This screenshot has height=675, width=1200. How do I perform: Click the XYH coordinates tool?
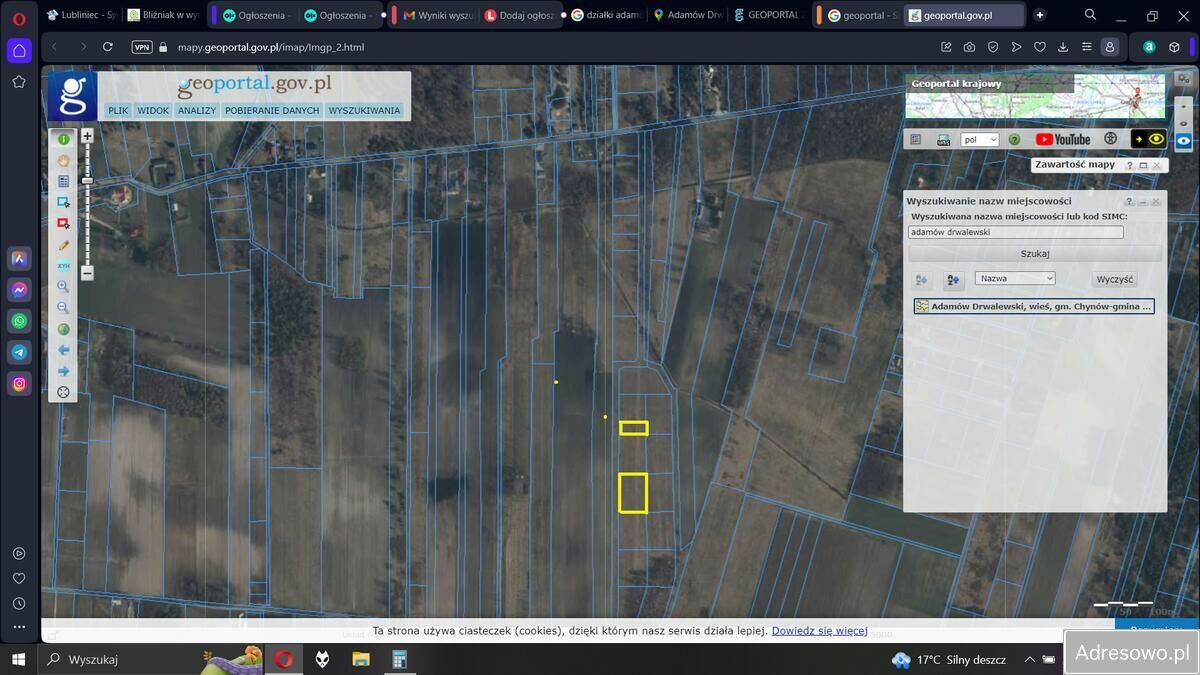pos(63,266)
